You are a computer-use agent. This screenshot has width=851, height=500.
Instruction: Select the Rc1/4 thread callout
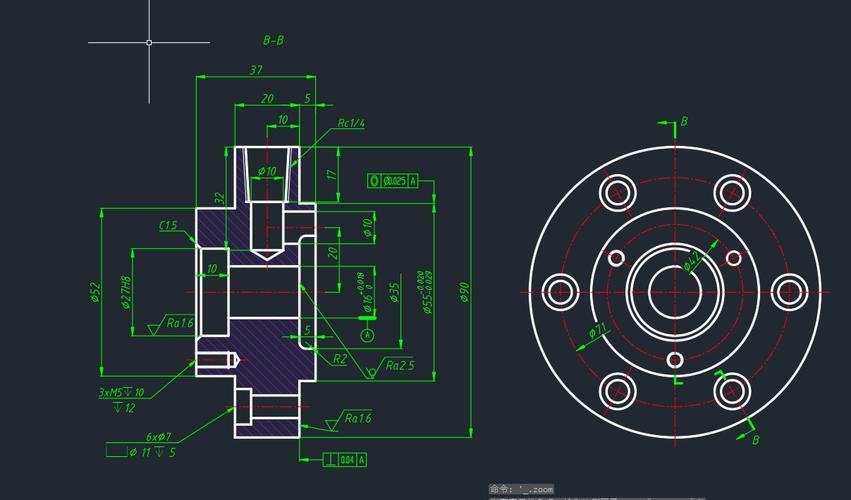pyautogui.click(x=351, y=123)
